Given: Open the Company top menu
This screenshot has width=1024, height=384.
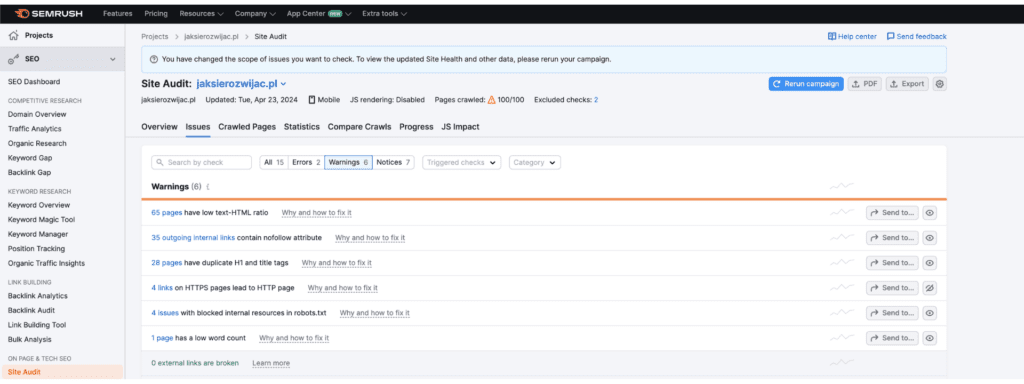Looking at the screenshot, I should pos(255,13).
